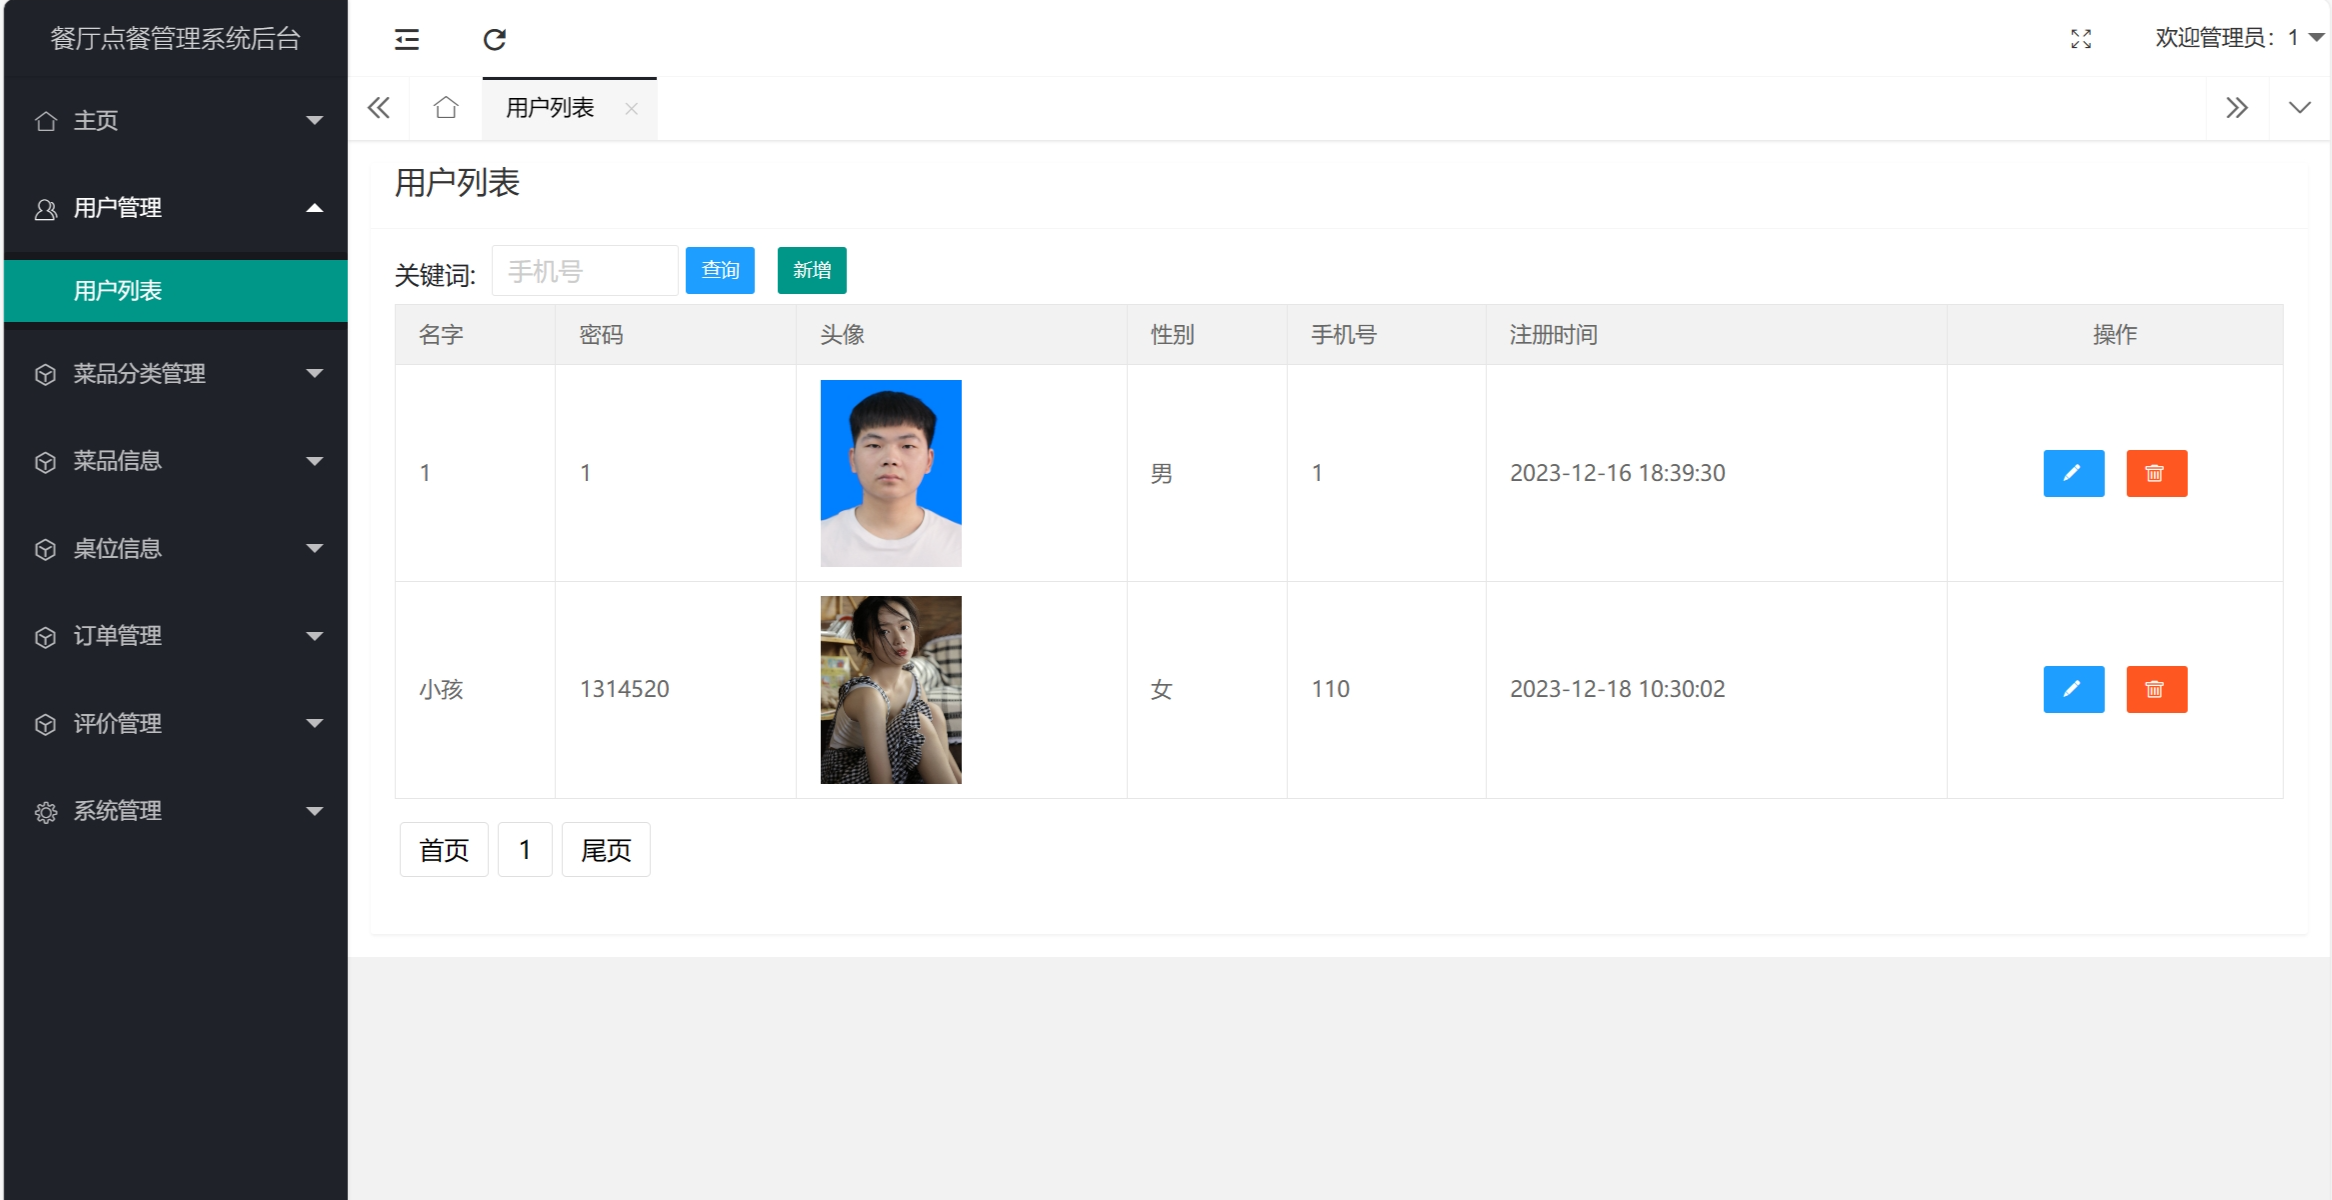The image size is (2332, 1200).
Task: Expand 菜品分类管理 sidebar menu
Action: coord(175,374)
